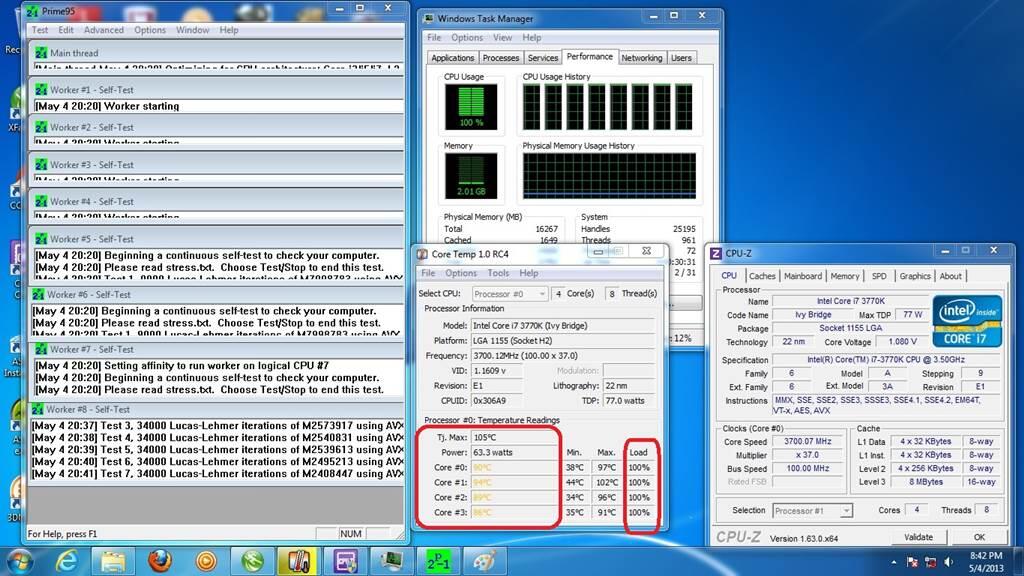
Task: Click the Worker #1 Self-Test window icon
Action: (41, 89)
